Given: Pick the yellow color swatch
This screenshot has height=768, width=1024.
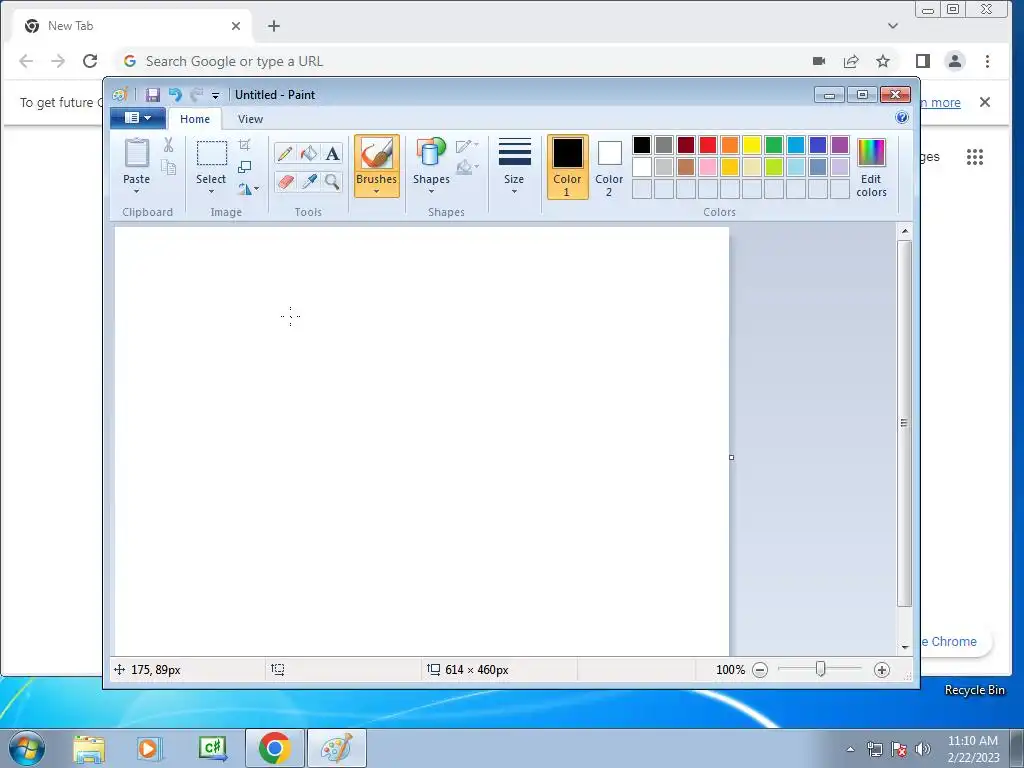Looking at the screenshot, I should click(x=752, y=144).
